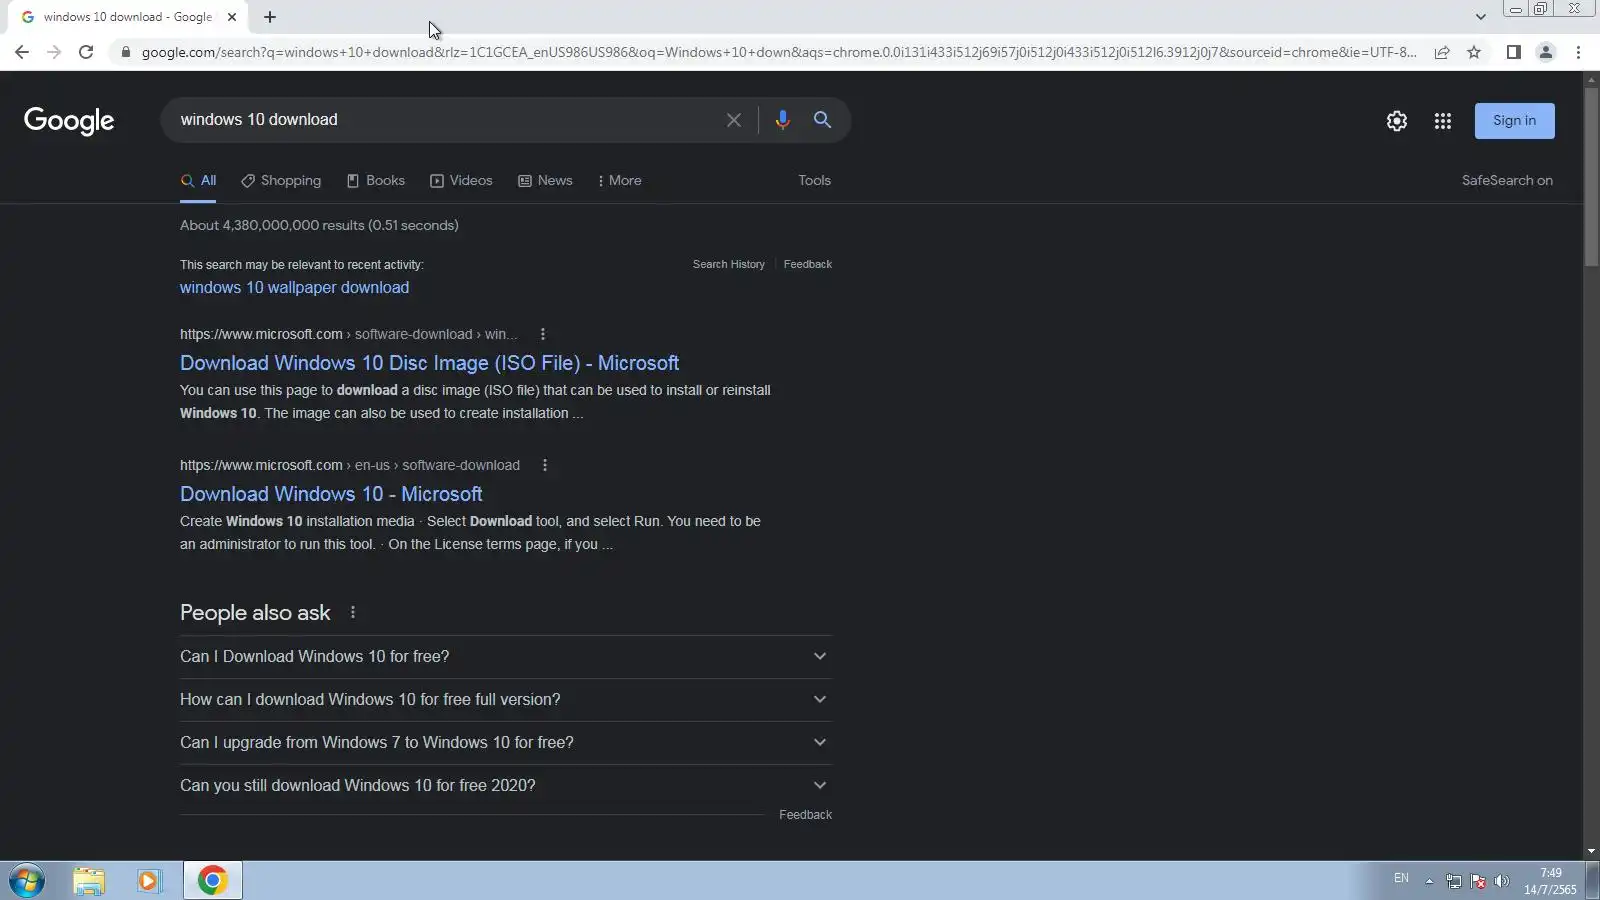
Task: Open 'windows 10 wallpaper download' suggestion
Action: [294, 288]
